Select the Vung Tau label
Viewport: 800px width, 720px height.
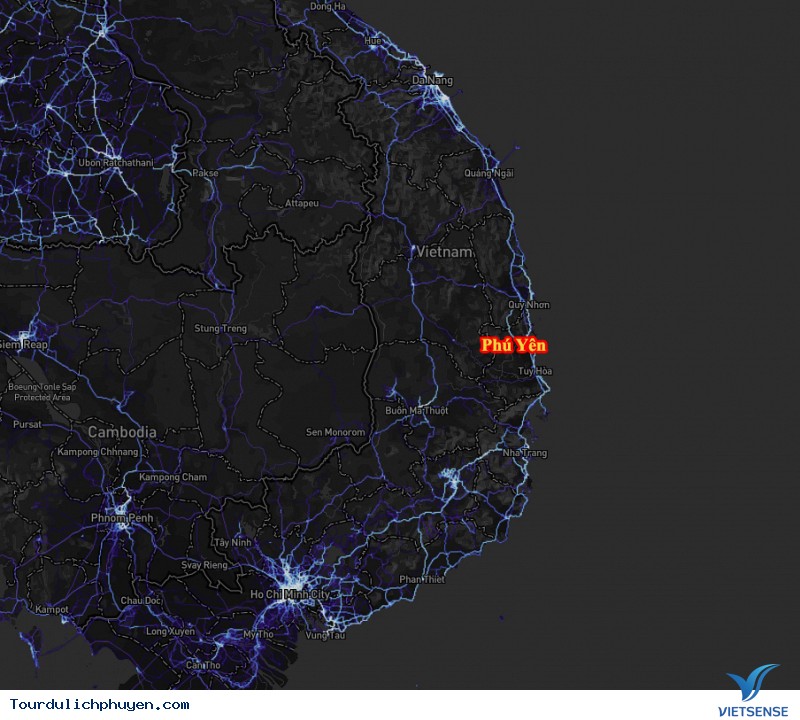pyautogui.click(x=325, y=635)
